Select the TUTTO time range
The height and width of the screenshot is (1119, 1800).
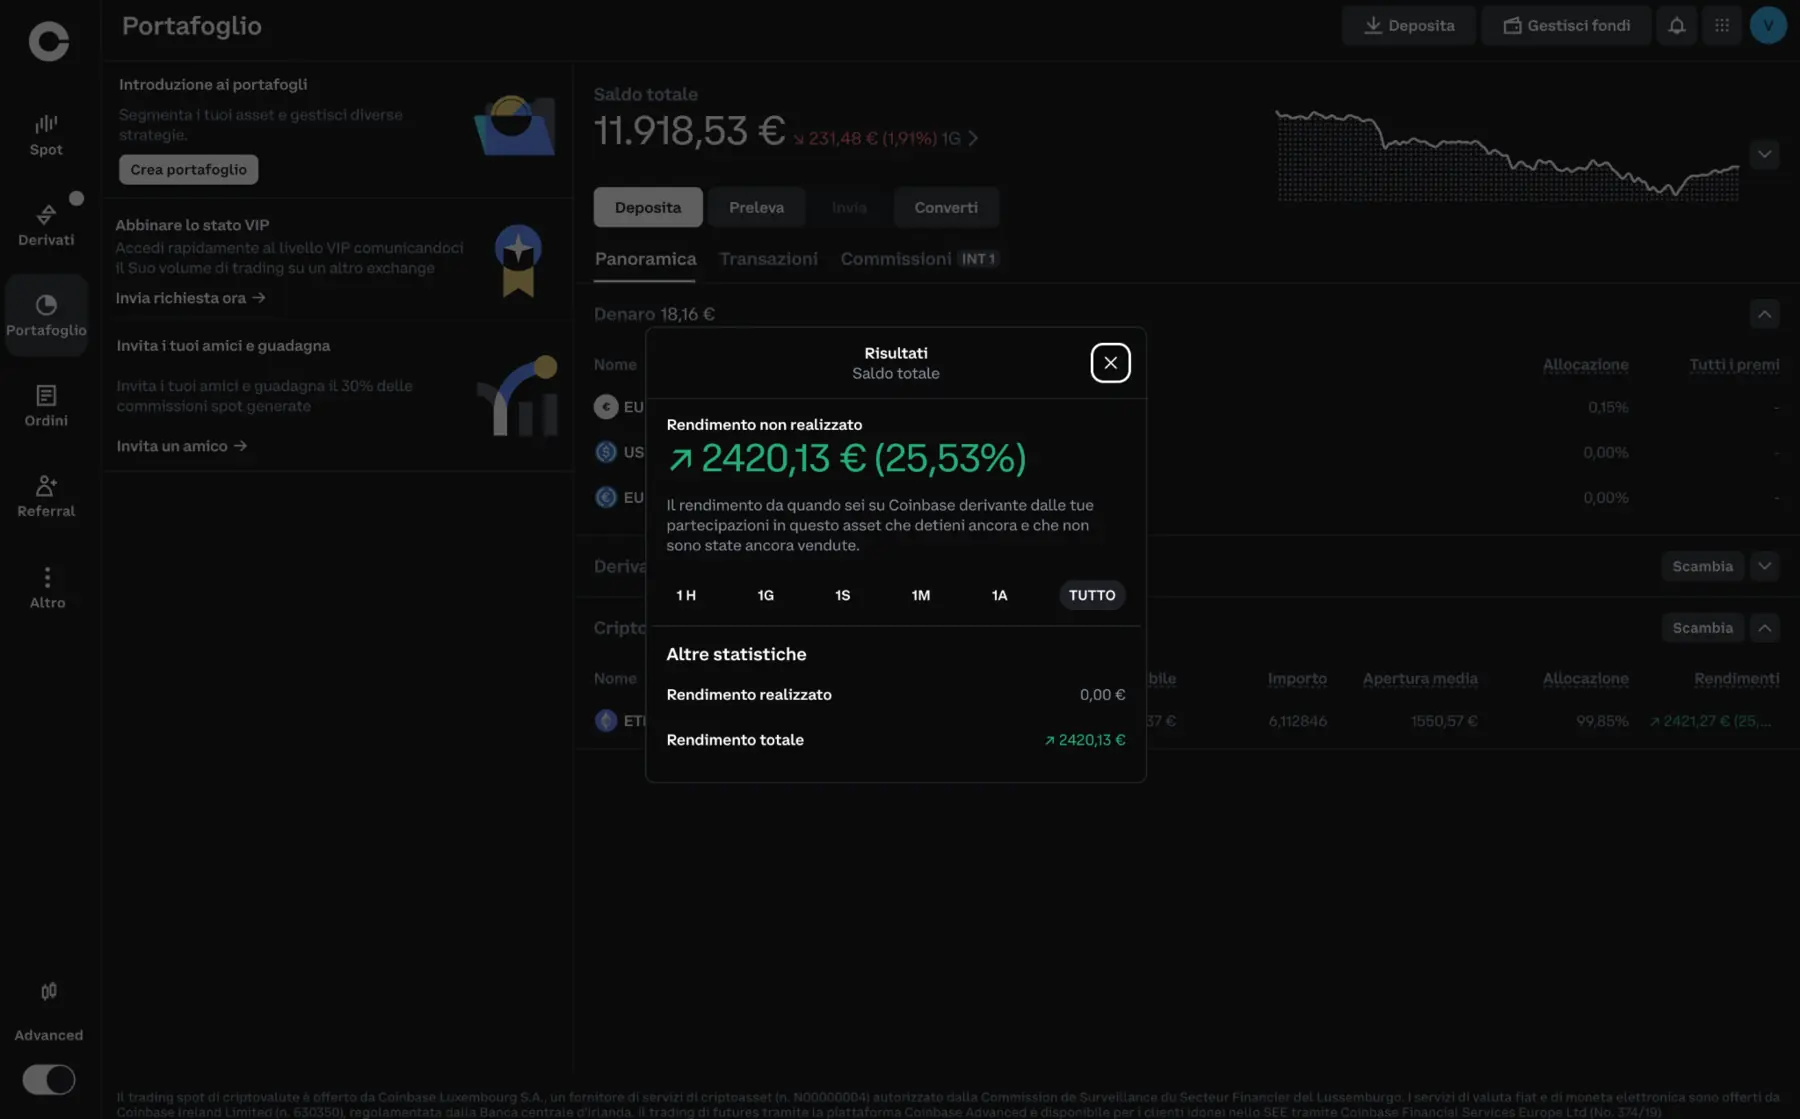coord(1092,595)
